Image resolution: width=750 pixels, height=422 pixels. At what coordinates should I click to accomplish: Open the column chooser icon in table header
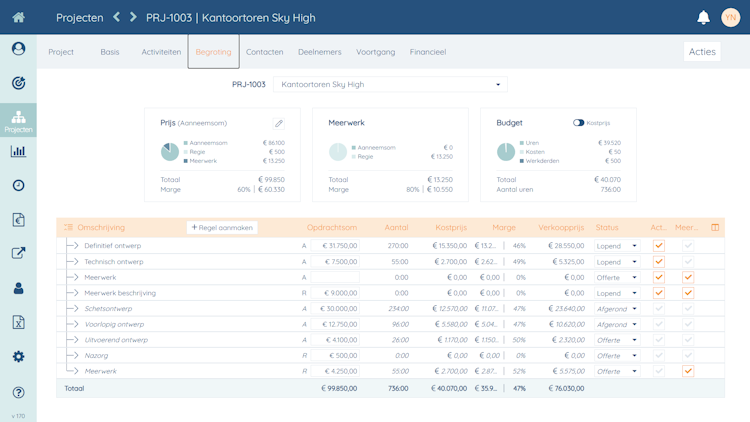[715, 227]
